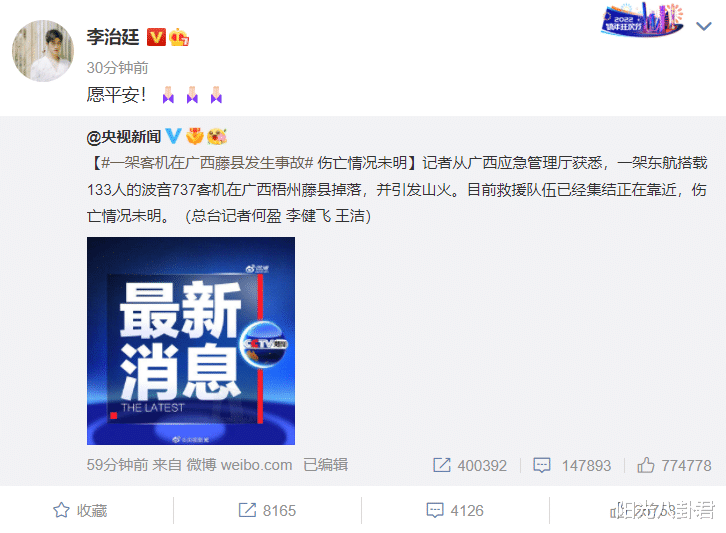The width and height of the screenshot is (726, 533).
Task: Click the crown membership badge icon
Action: click(179, 37)
